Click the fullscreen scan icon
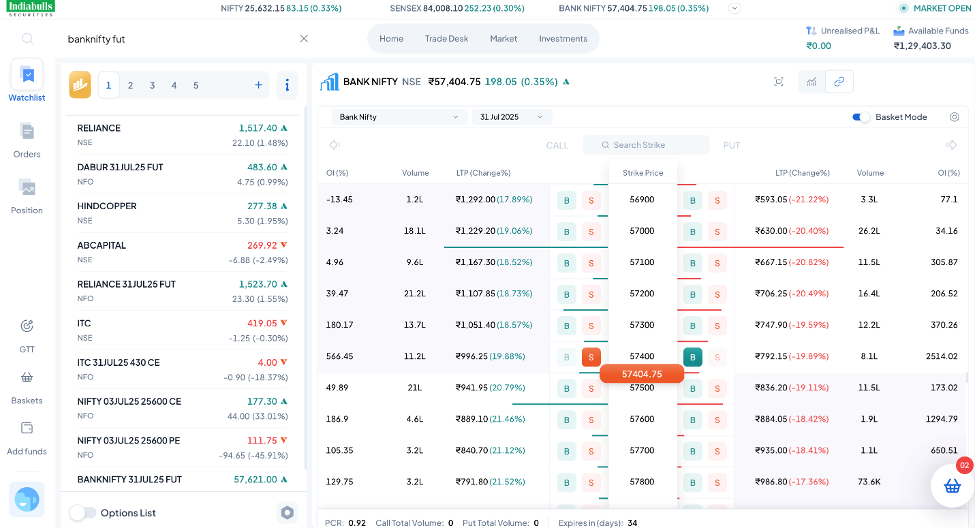 click(778, 82)
